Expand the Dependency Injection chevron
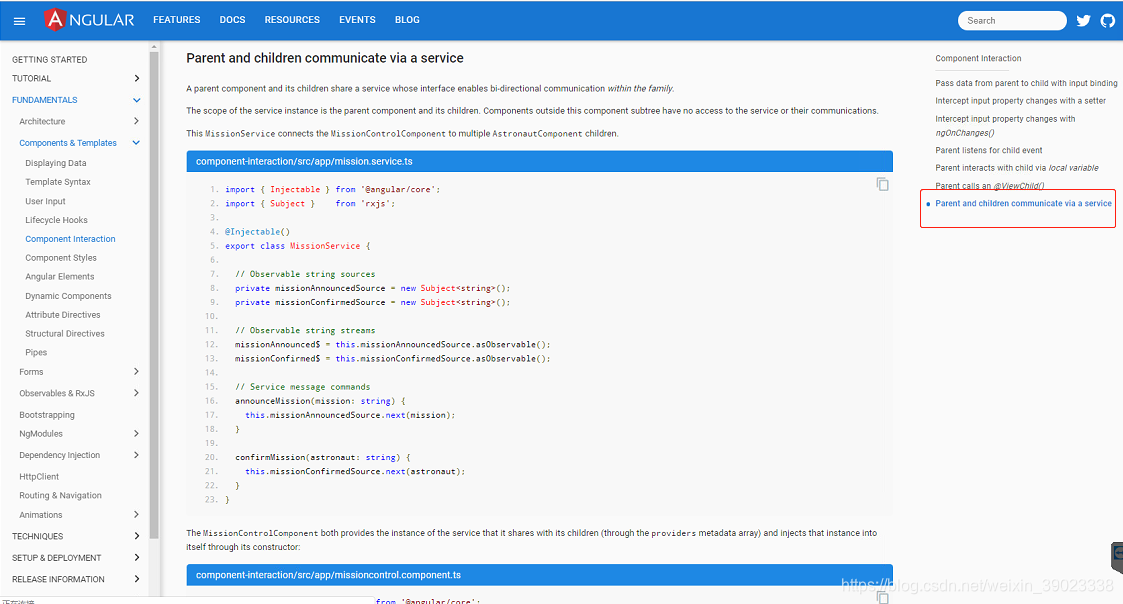Screen dimensions: 1123x604 point(136,455)
